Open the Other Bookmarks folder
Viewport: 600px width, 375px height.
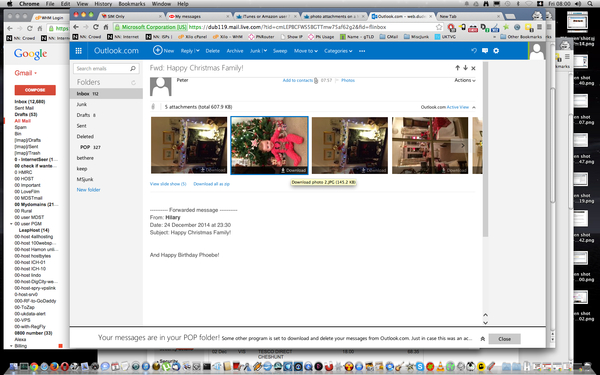click(x=521, y=37)
